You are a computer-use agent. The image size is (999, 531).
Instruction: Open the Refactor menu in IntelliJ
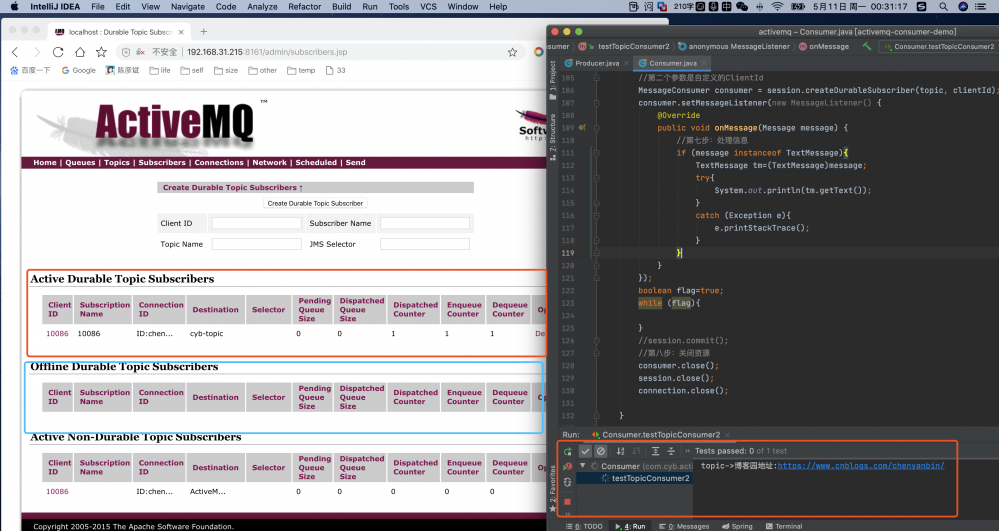[305, 6]
